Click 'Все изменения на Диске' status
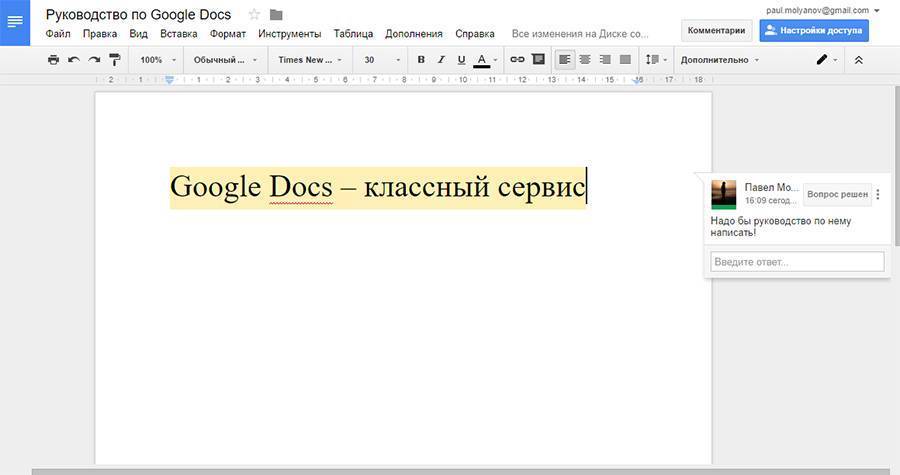Image resolution: width=900 pixels, height=475 pixels. (580, 34)
